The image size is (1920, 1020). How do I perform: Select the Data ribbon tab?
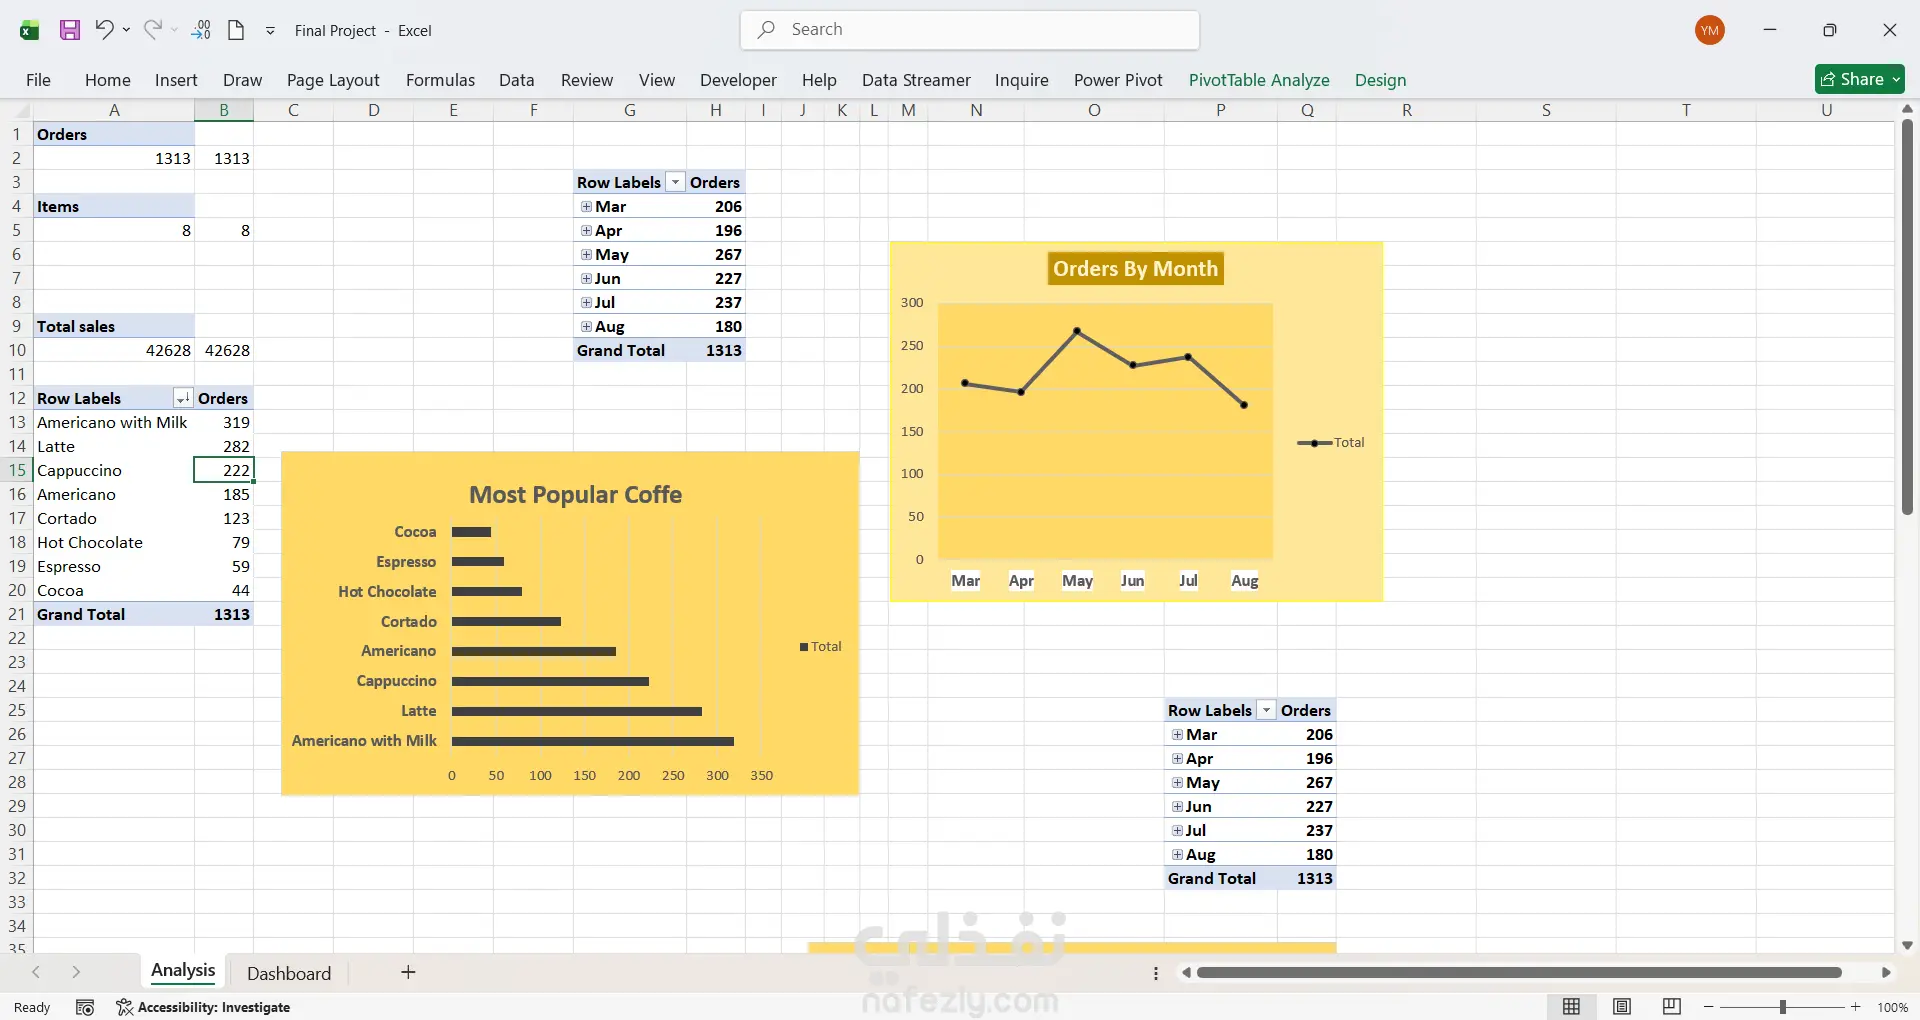pyautogui.click(x=517, y=80)
